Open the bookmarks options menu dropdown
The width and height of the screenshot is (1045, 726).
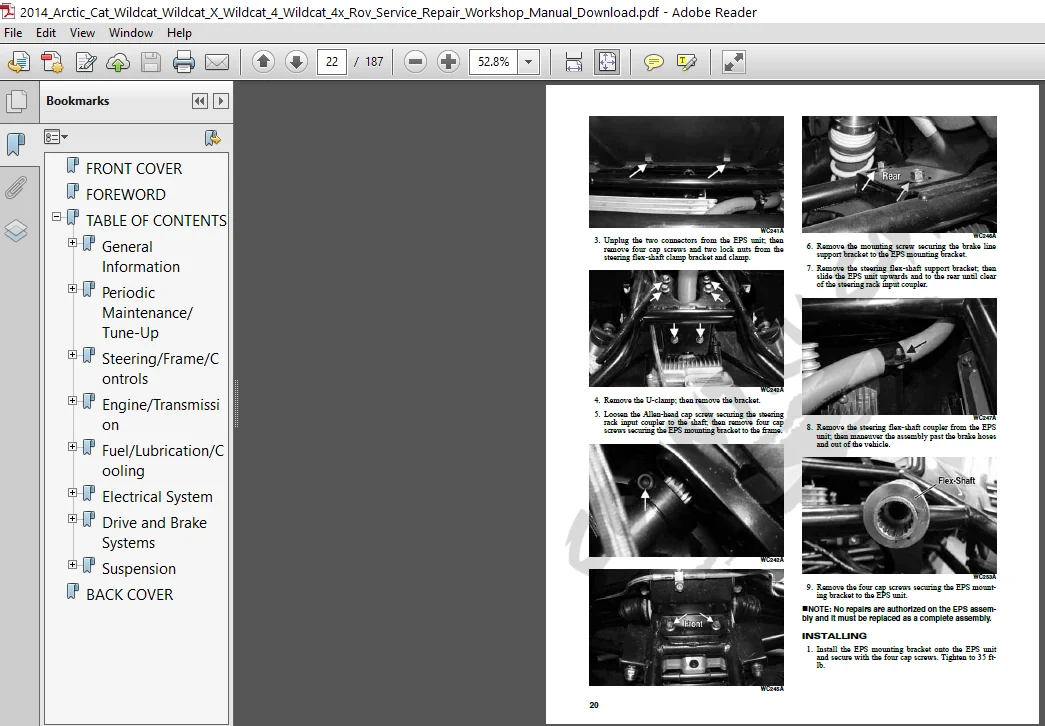[56, 137]
